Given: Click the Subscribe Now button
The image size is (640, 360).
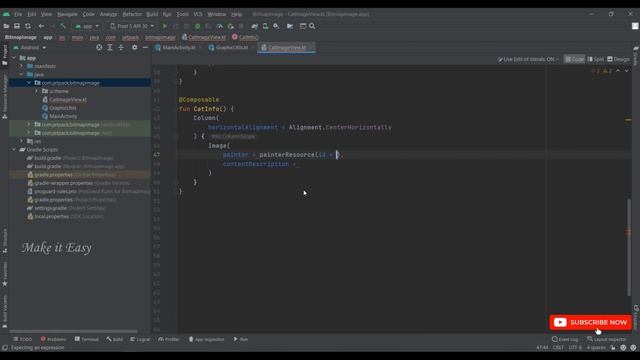Looking at the screenshot, I should click(590, 322).
